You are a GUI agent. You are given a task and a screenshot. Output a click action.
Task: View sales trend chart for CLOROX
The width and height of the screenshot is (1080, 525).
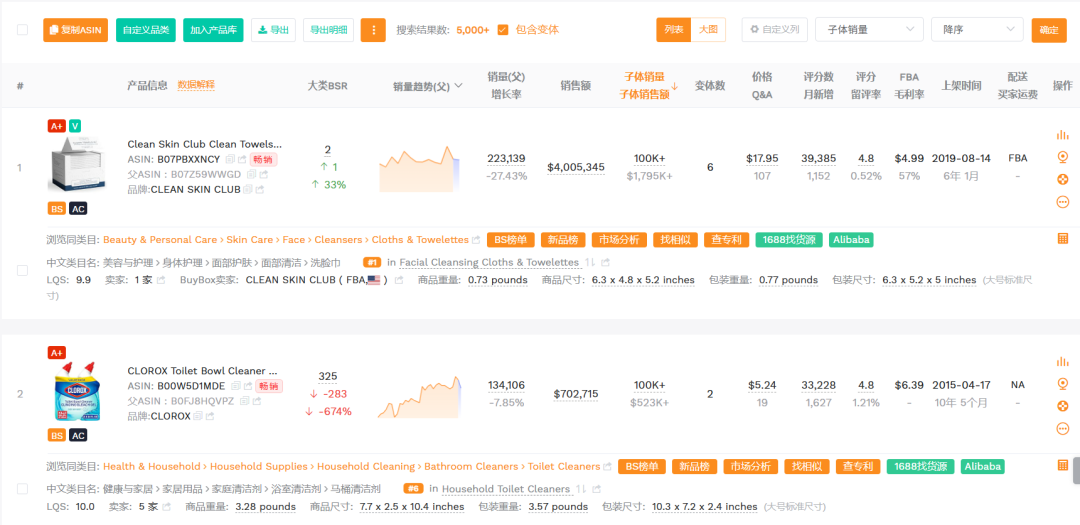(x=419, y=396)
